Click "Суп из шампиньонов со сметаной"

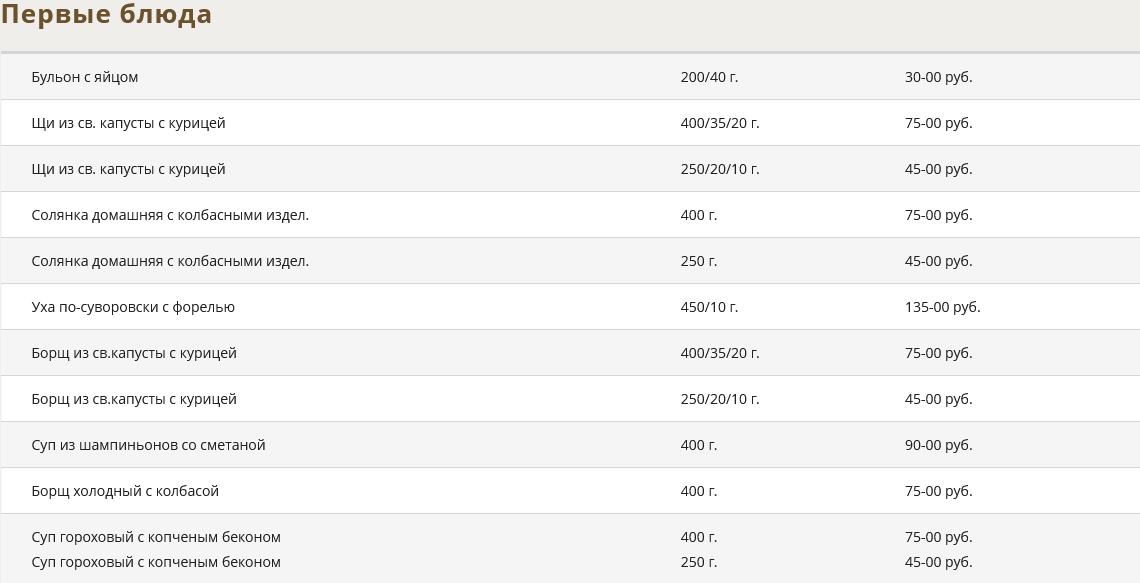tap(148, 445)
